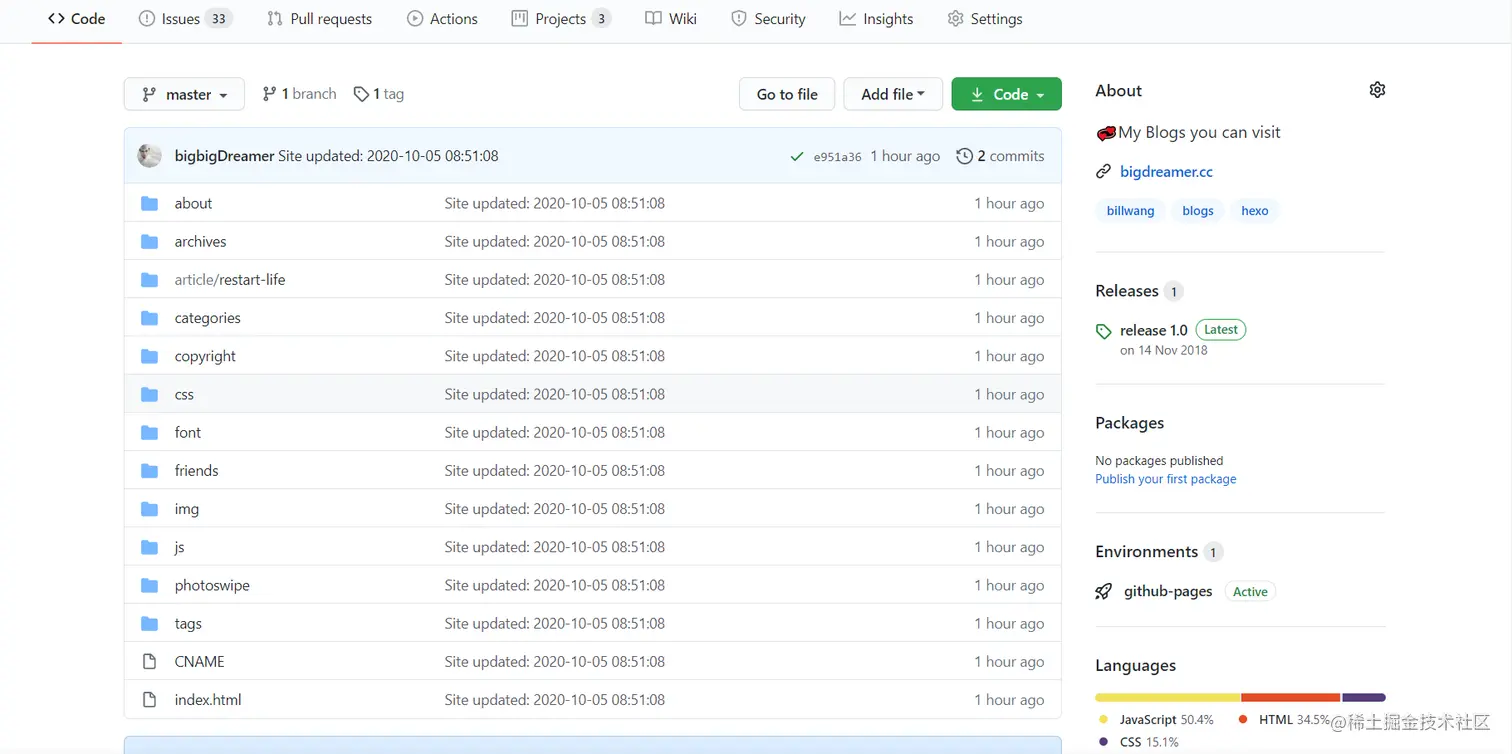
Task: Click the bigbigDreamer author name
Action: (224, 156)
